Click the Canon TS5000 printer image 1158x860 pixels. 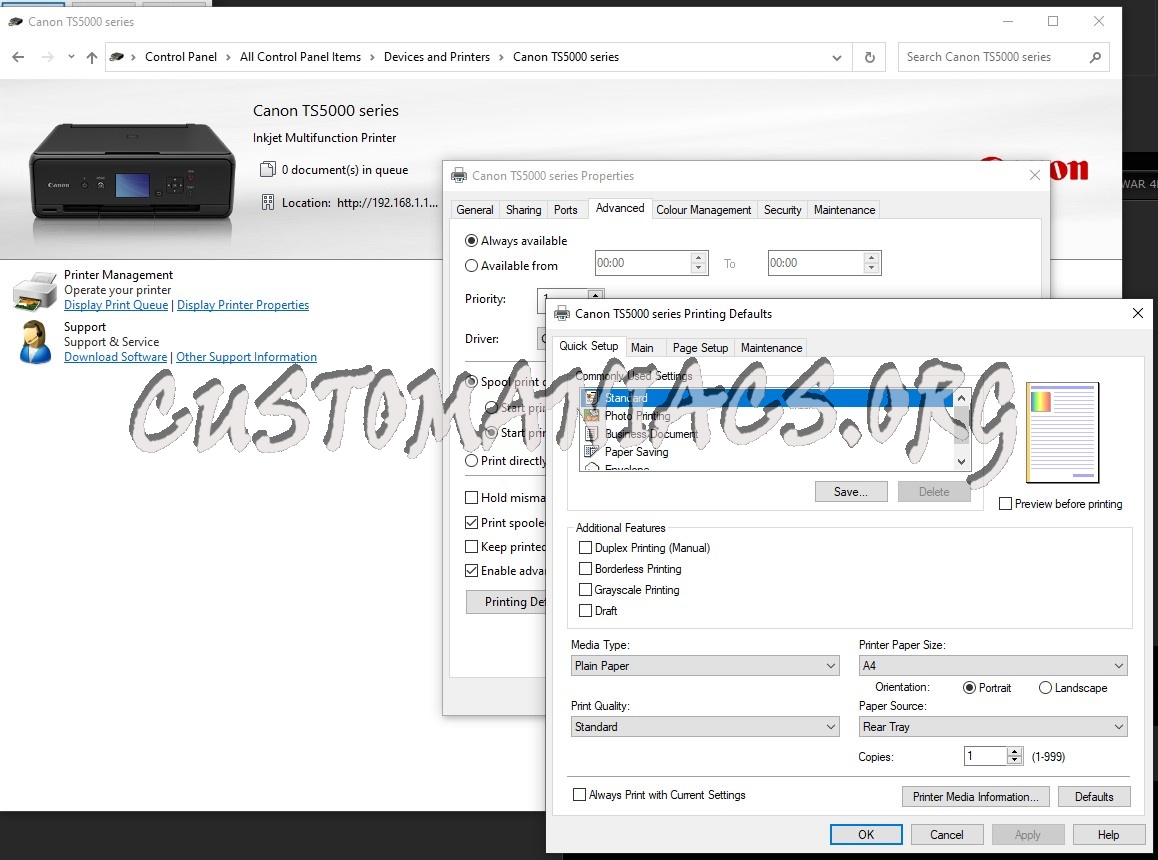[x=131, y=171]
